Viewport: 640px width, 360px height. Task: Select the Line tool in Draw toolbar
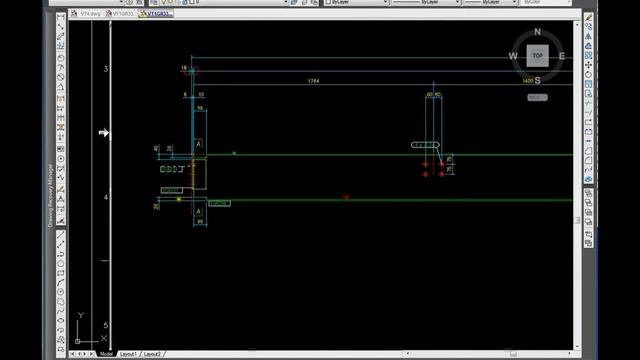point(61,235)
